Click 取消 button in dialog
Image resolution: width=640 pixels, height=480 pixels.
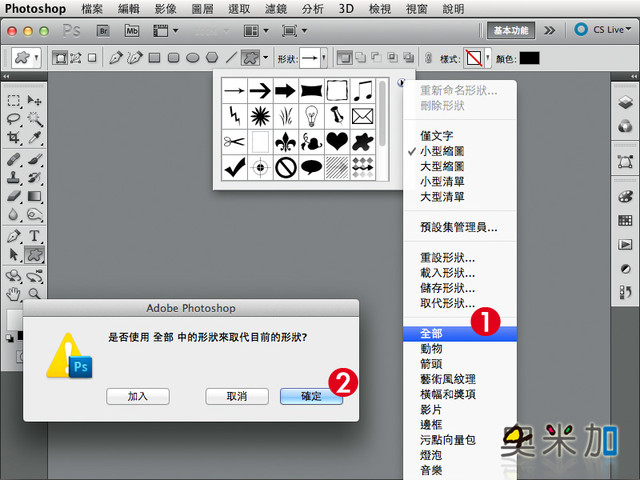click(237, 396)
